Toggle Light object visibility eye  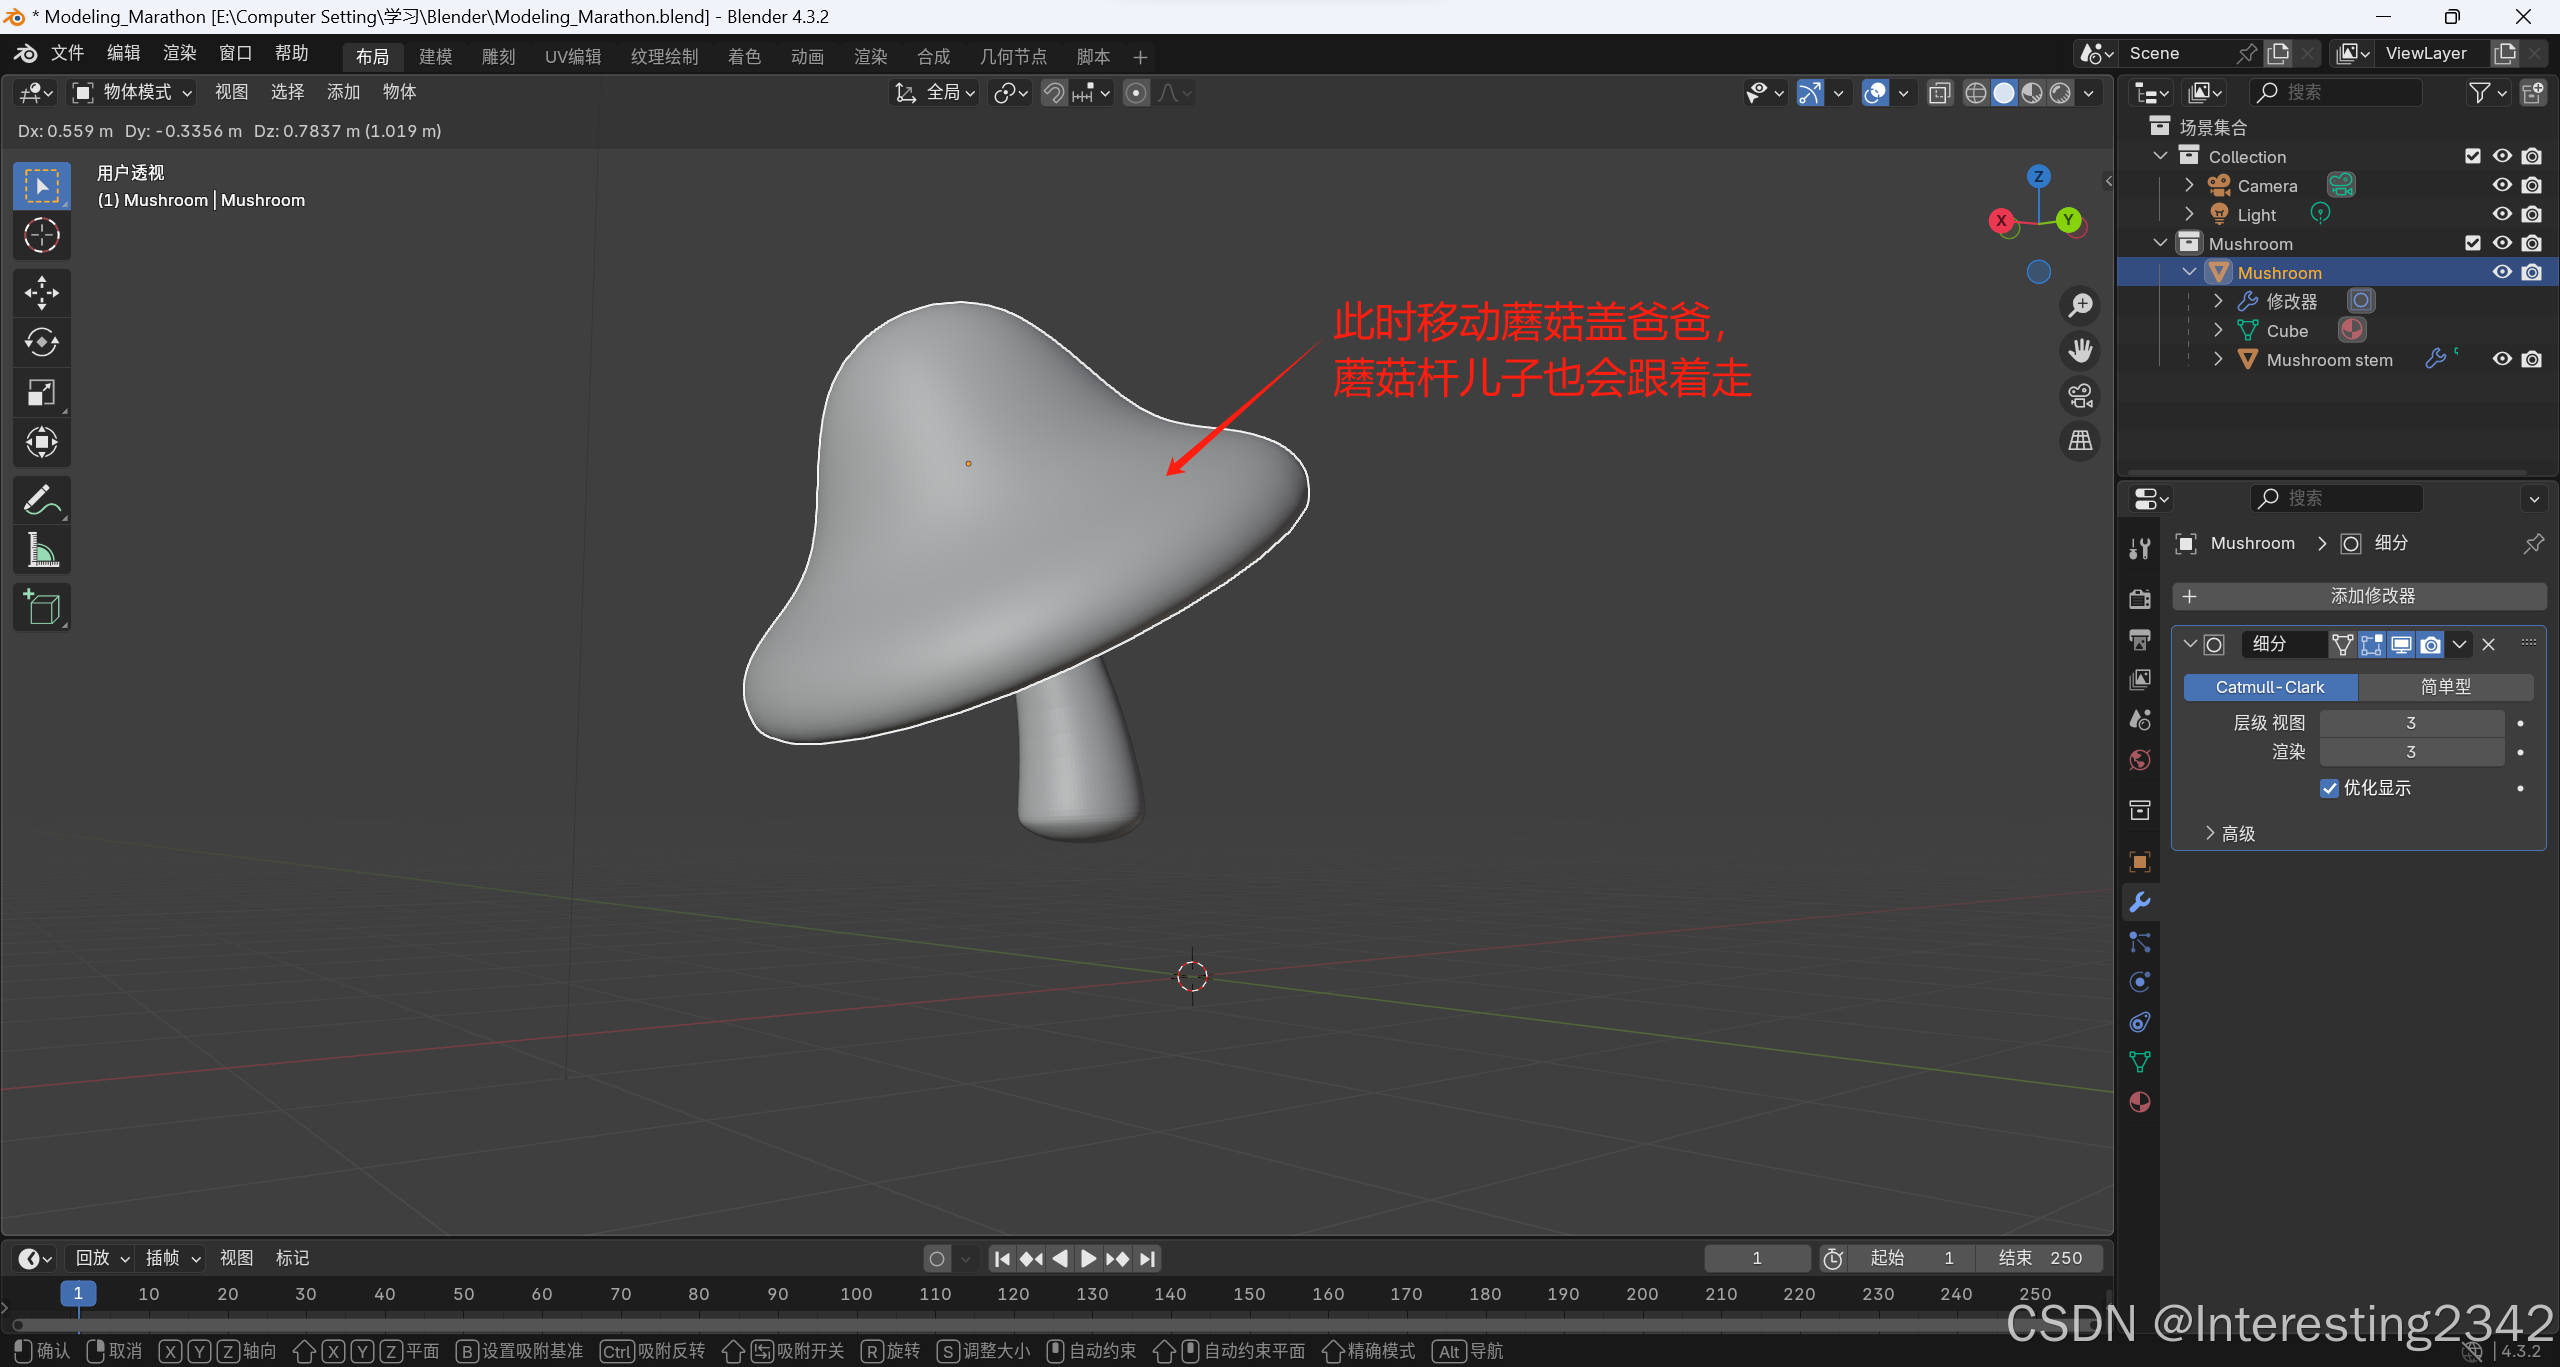point(2502,214)
